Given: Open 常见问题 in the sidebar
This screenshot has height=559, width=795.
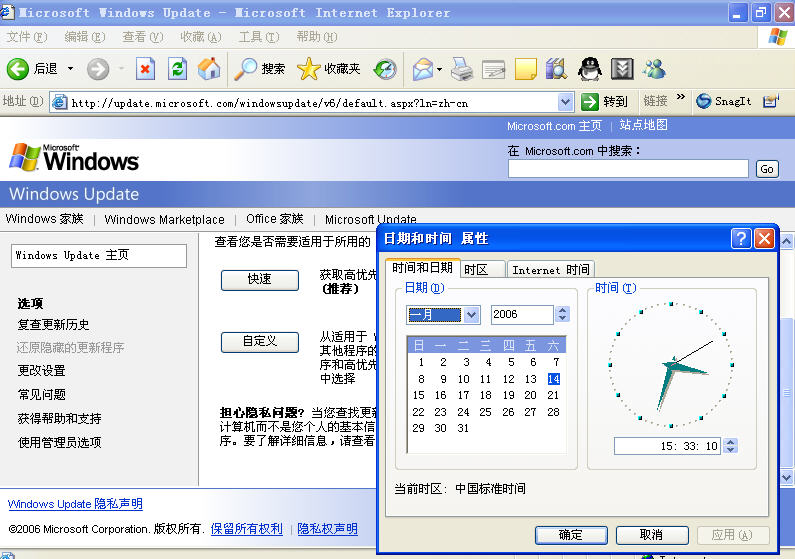Looking at the screenshot, I should pyautogui.click(x=42, y=394).
